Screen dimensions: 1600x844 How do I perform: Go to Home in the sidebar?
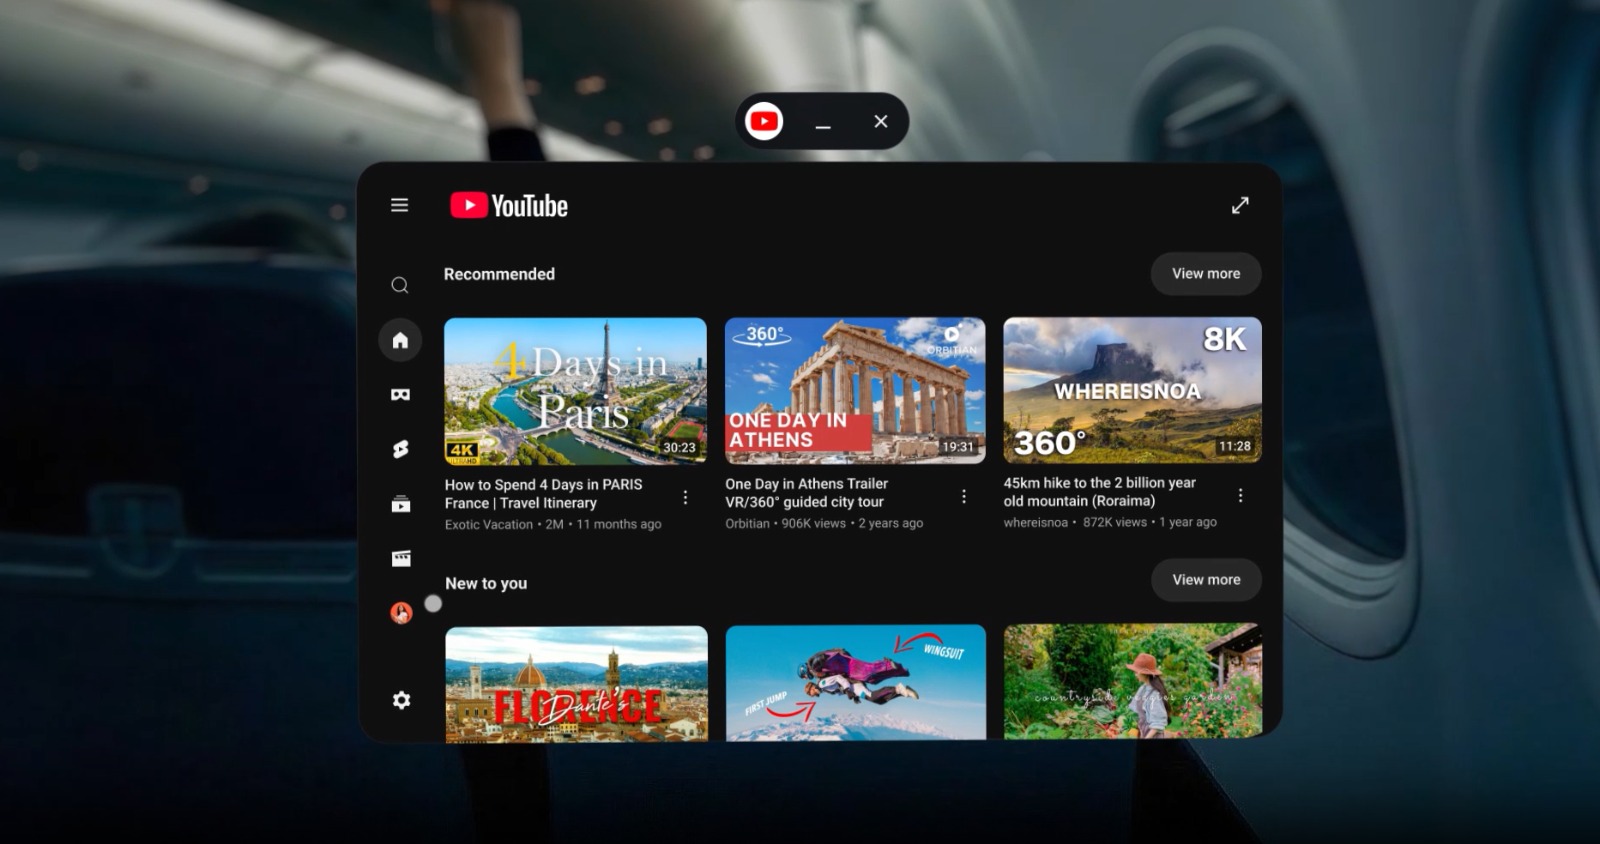(400, 340)
